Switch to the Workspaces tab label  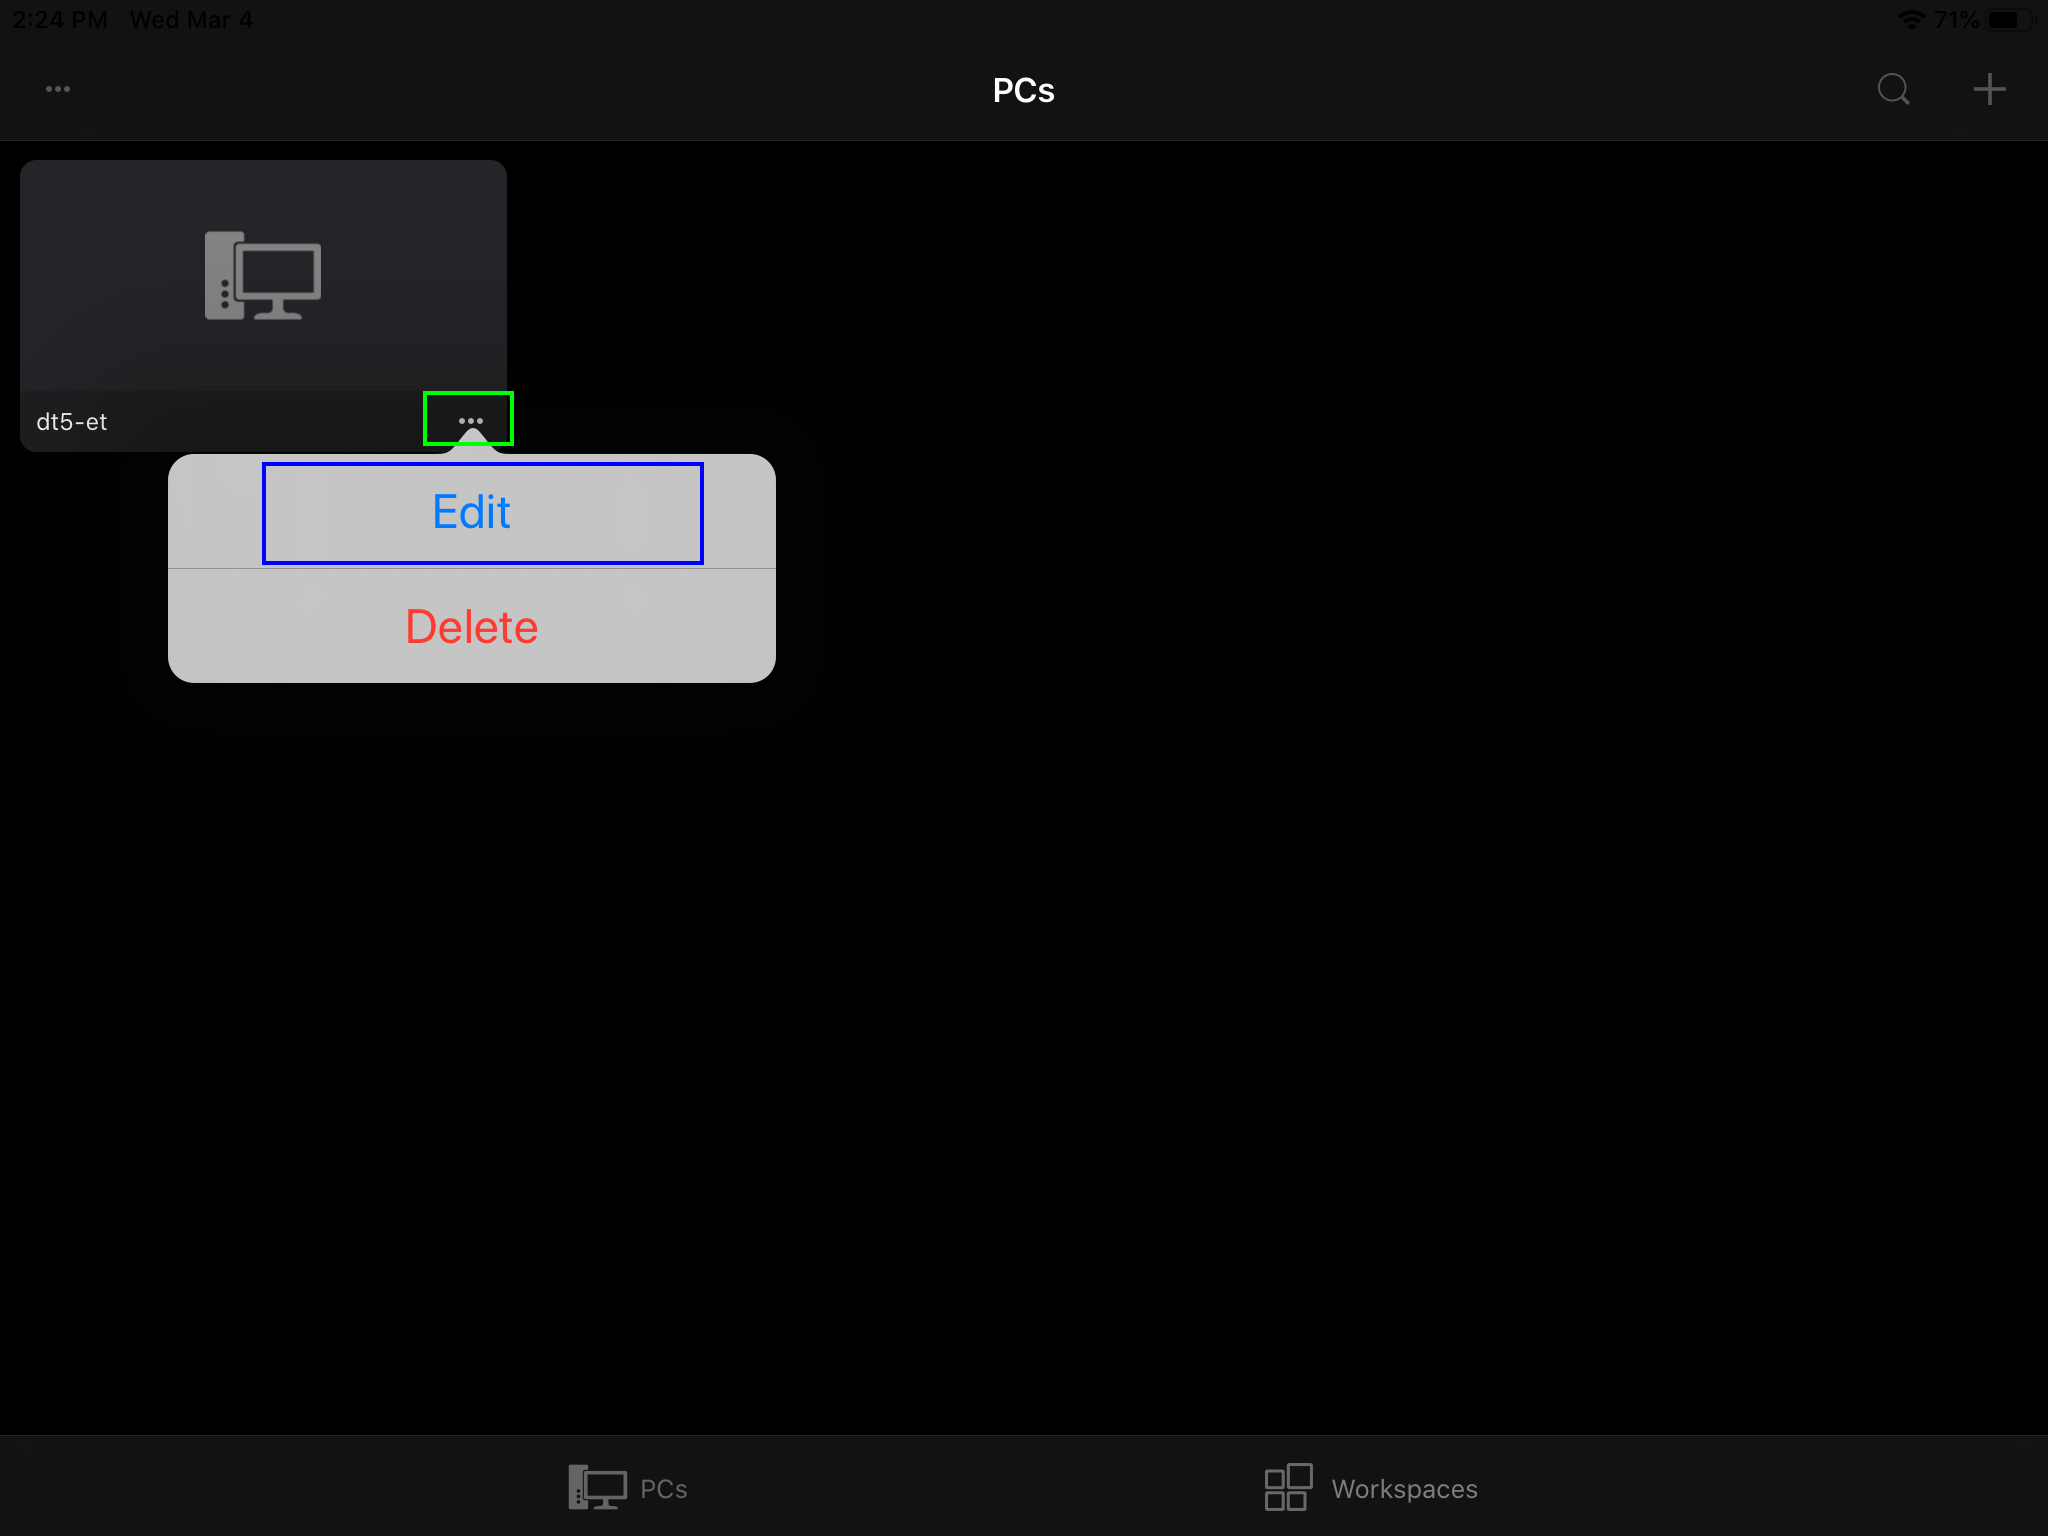[1404, 1489]
